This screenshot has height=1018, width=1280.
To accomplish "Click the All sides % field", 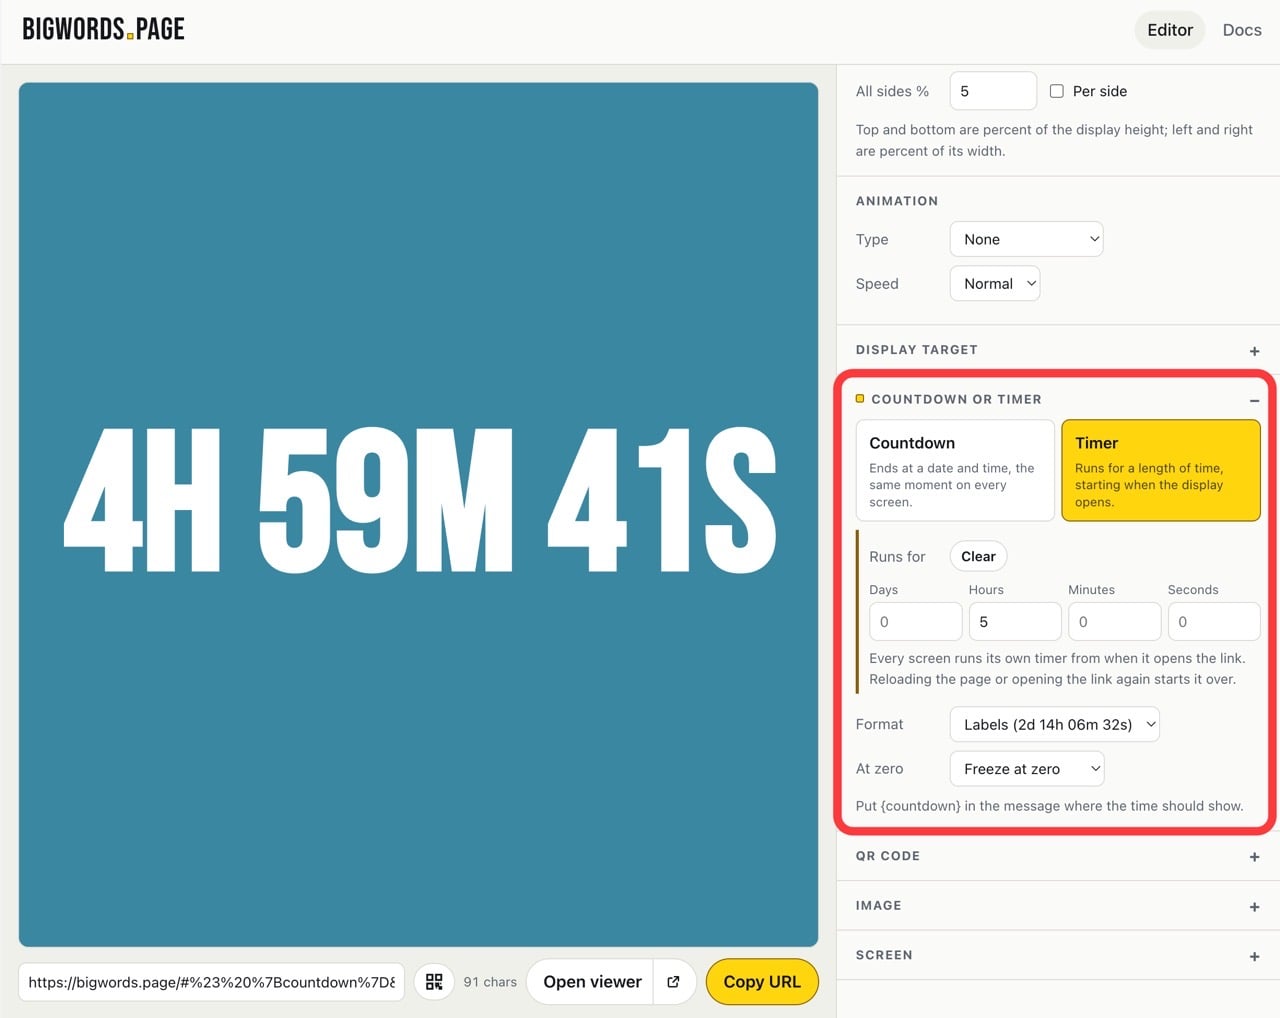I will (x=993, y=91).
